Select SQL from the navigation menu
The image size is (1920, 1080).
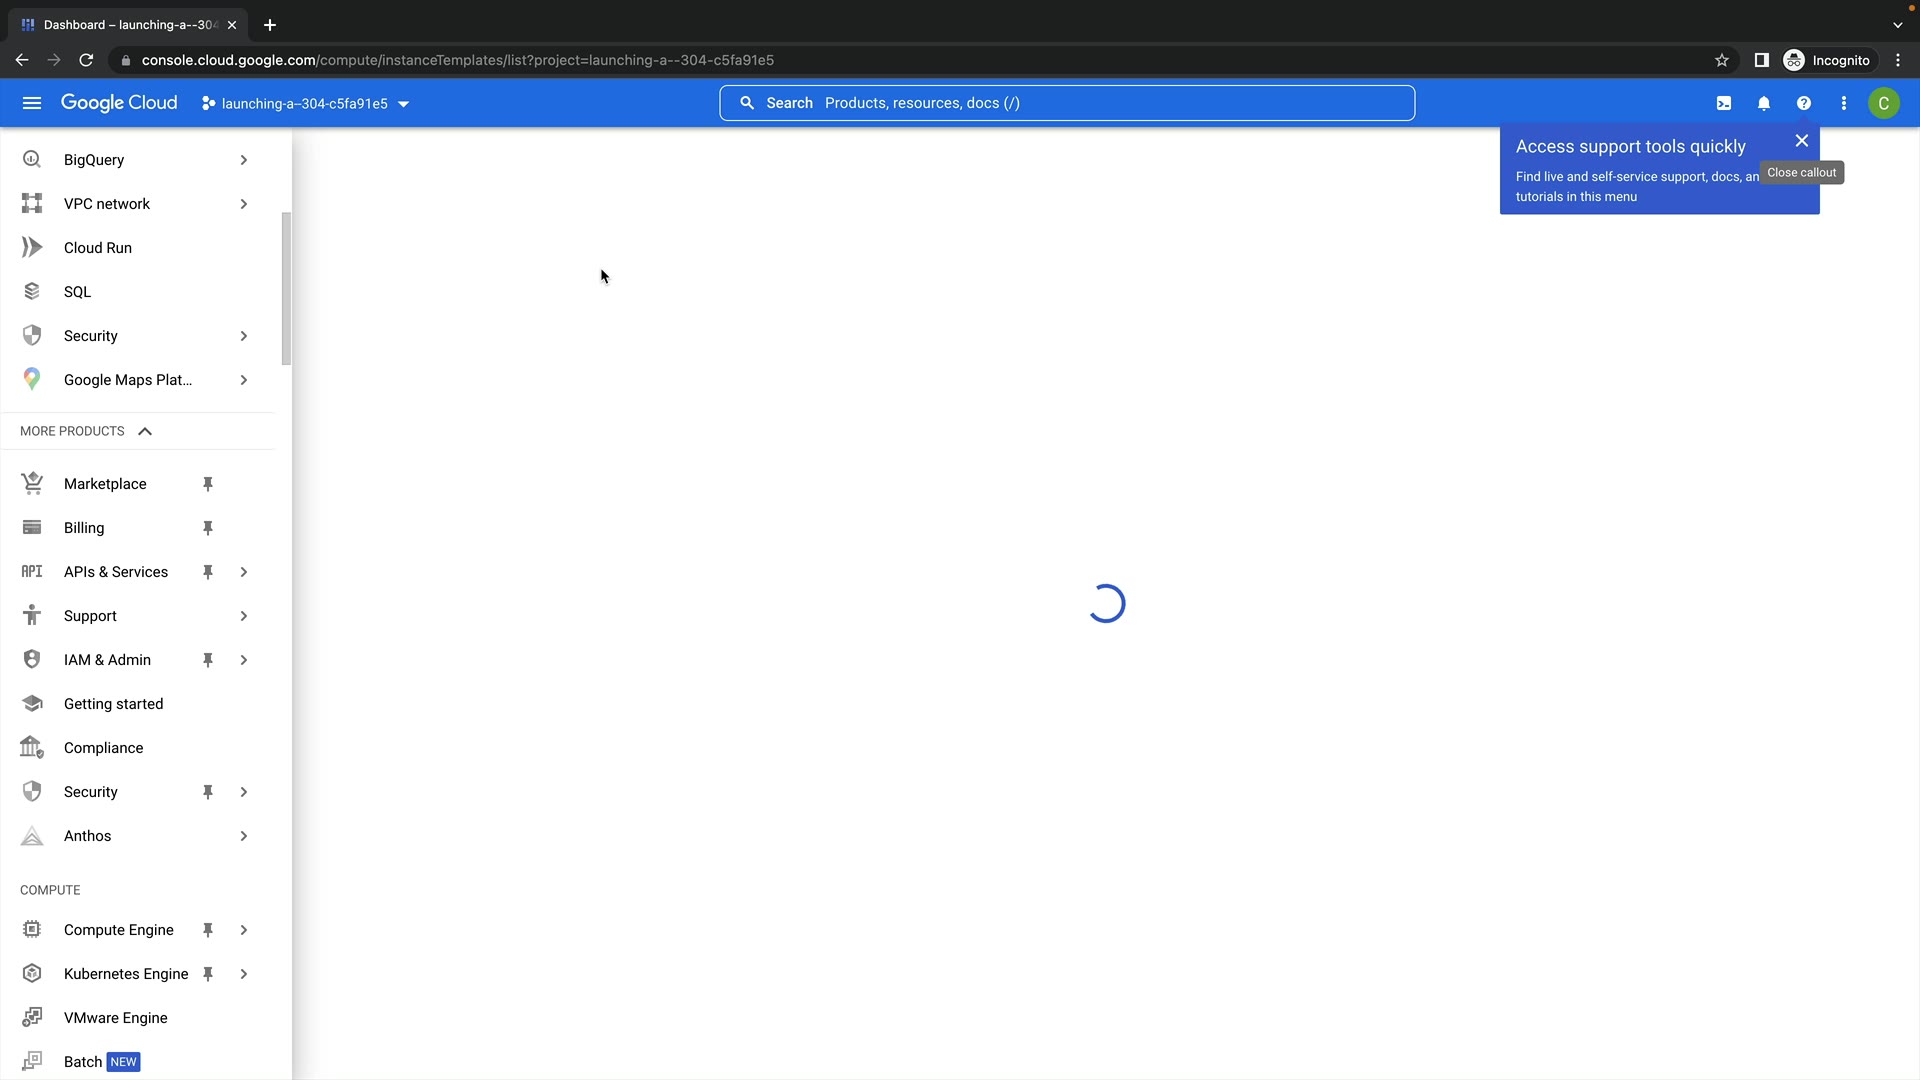click(77, 292)
